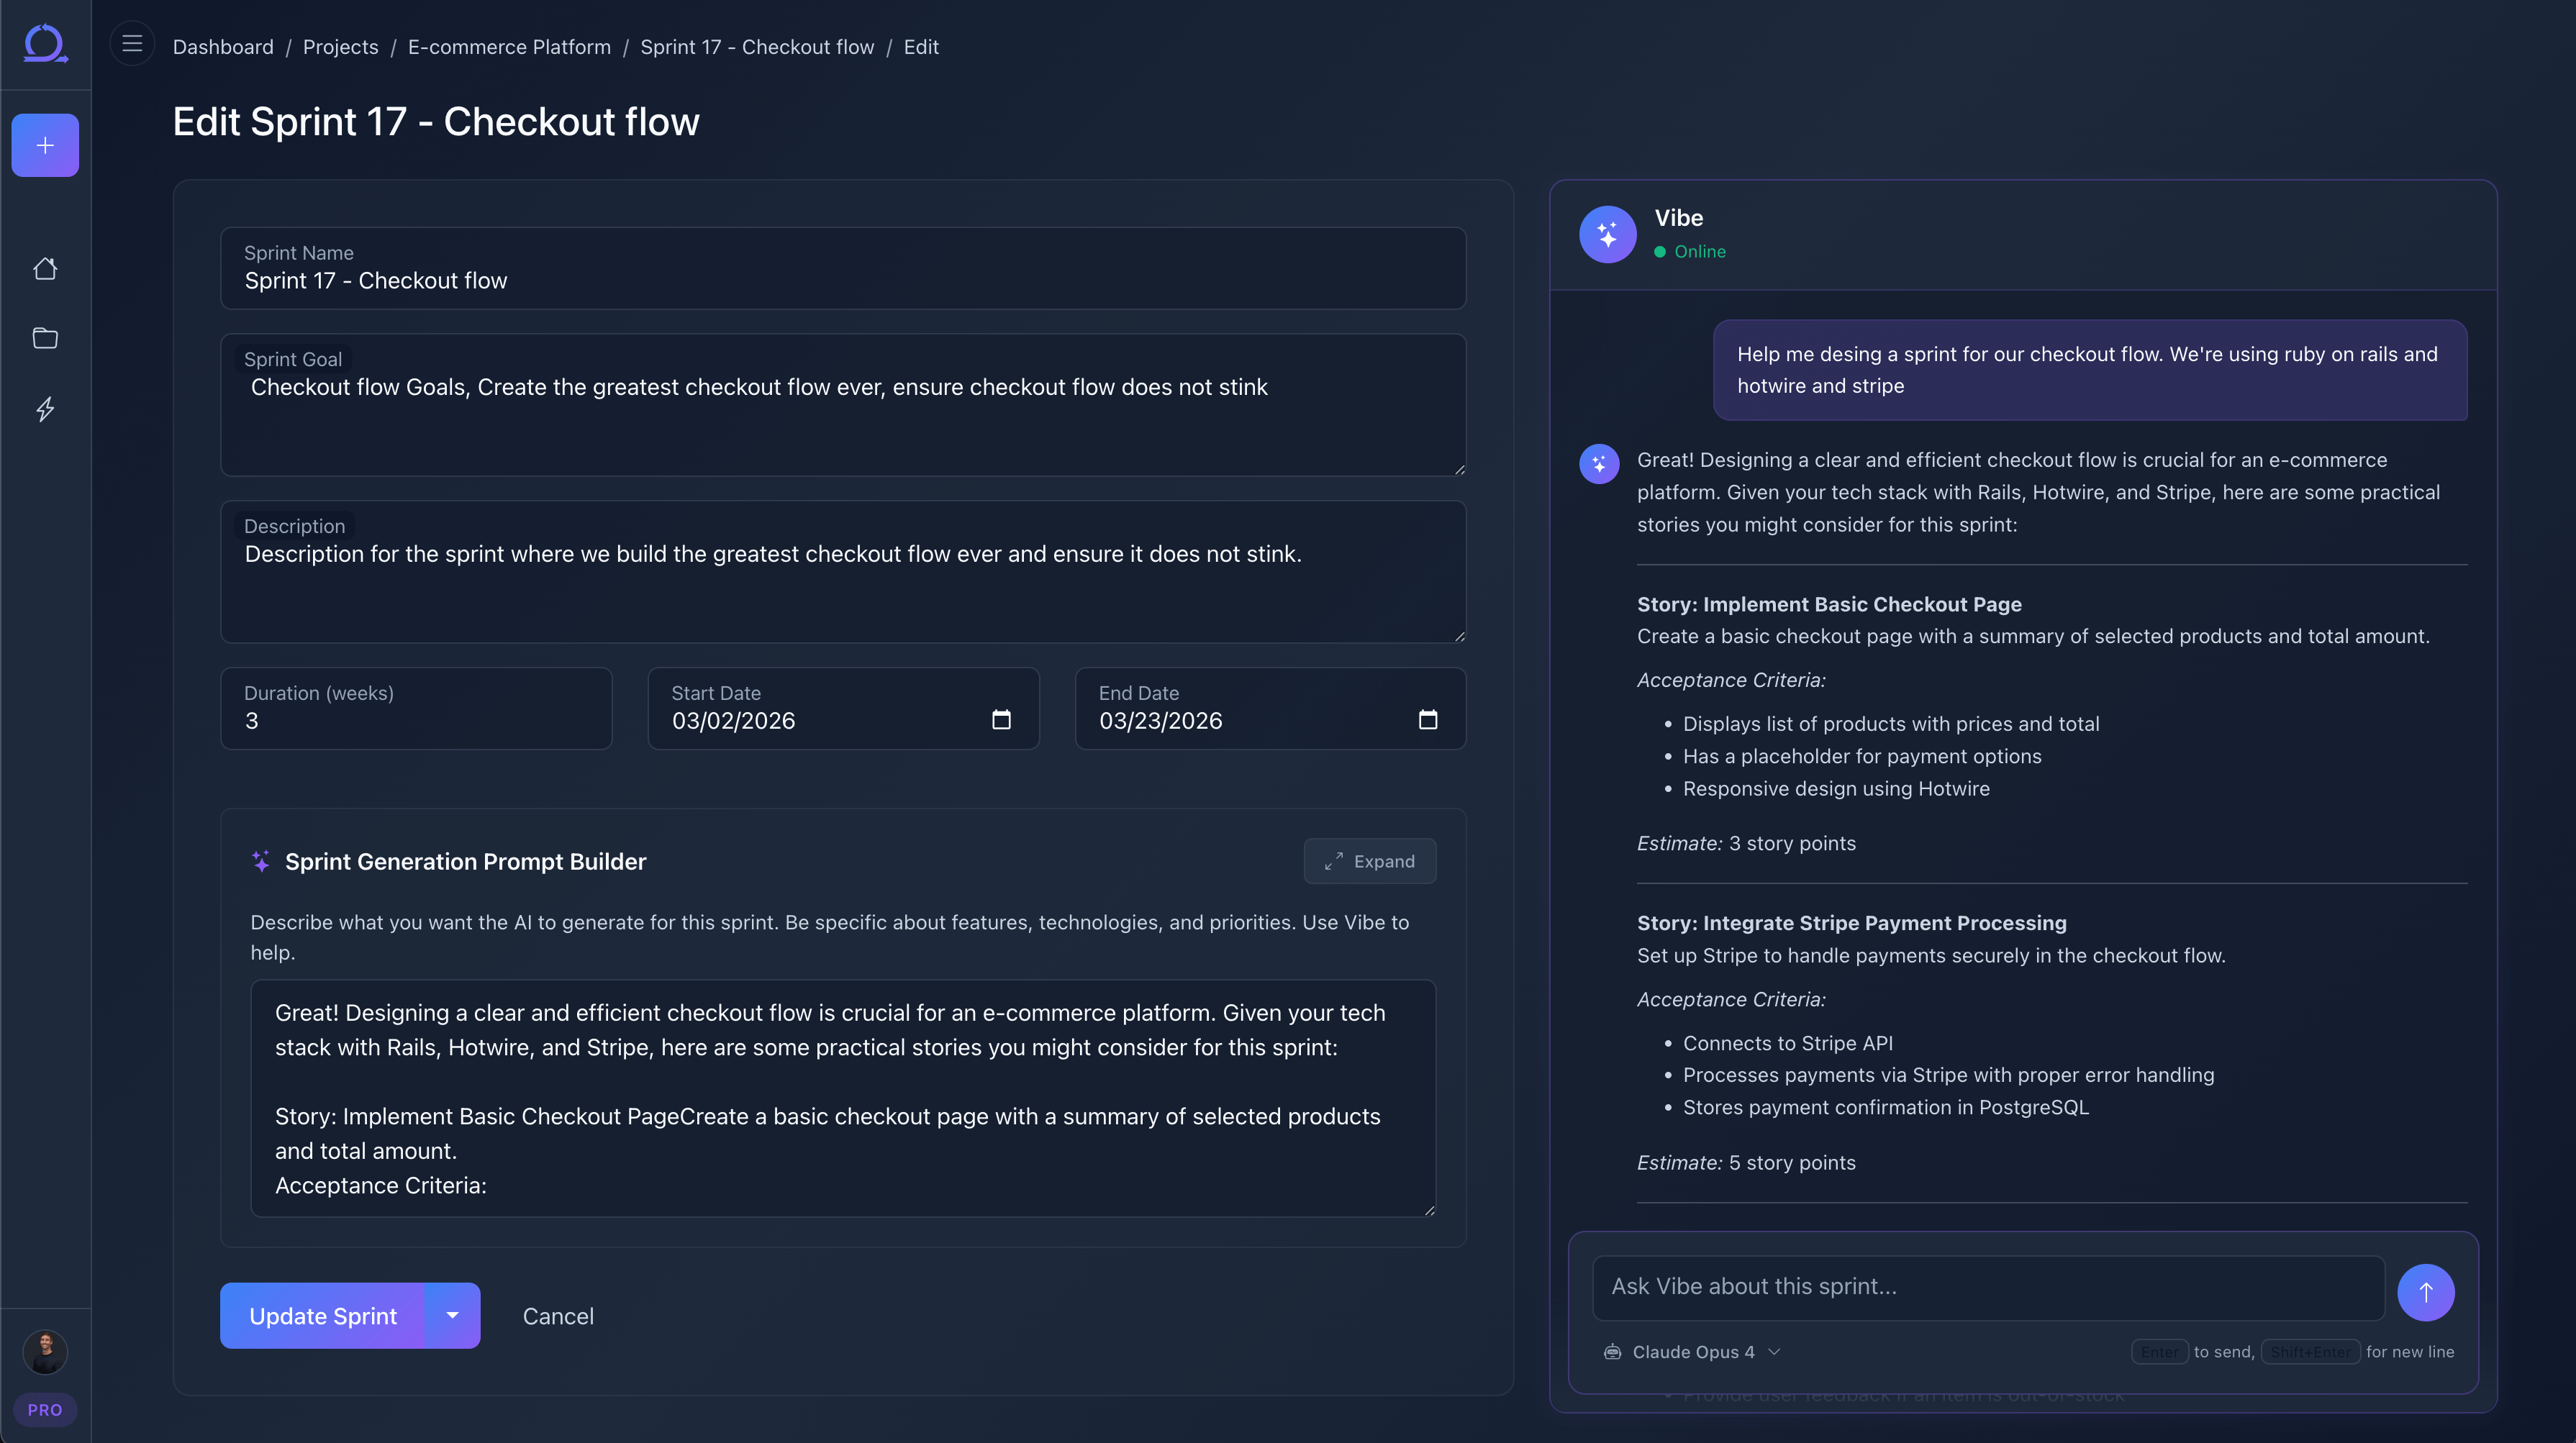
Task: Open E-commerce Platform from the breadcrumb
Action: point(509,47)
